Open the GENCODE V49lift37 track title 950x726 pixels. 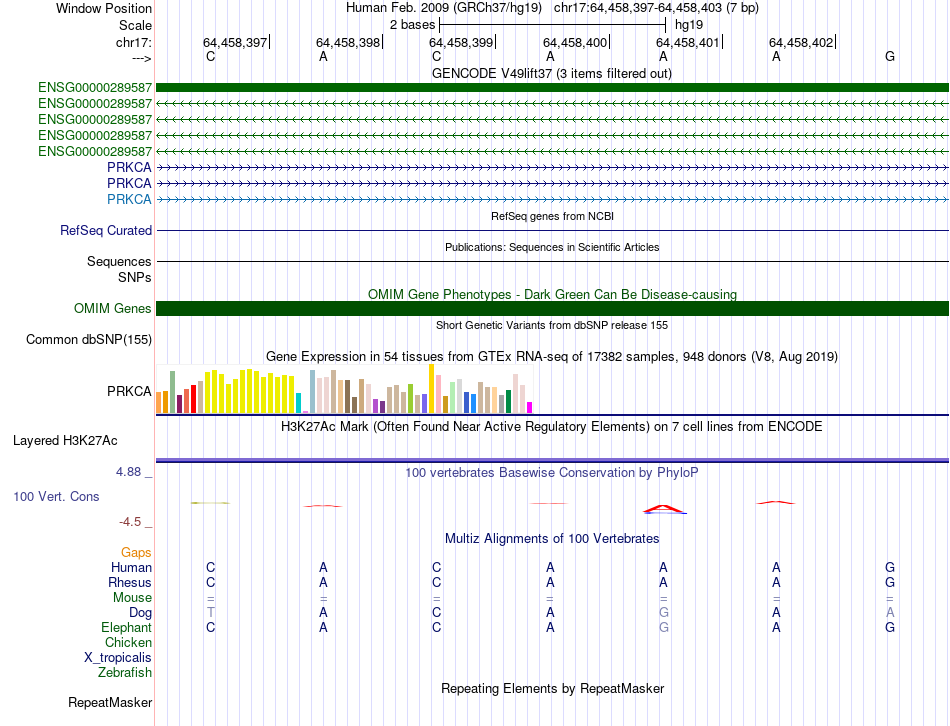click(x=551, y=73)
